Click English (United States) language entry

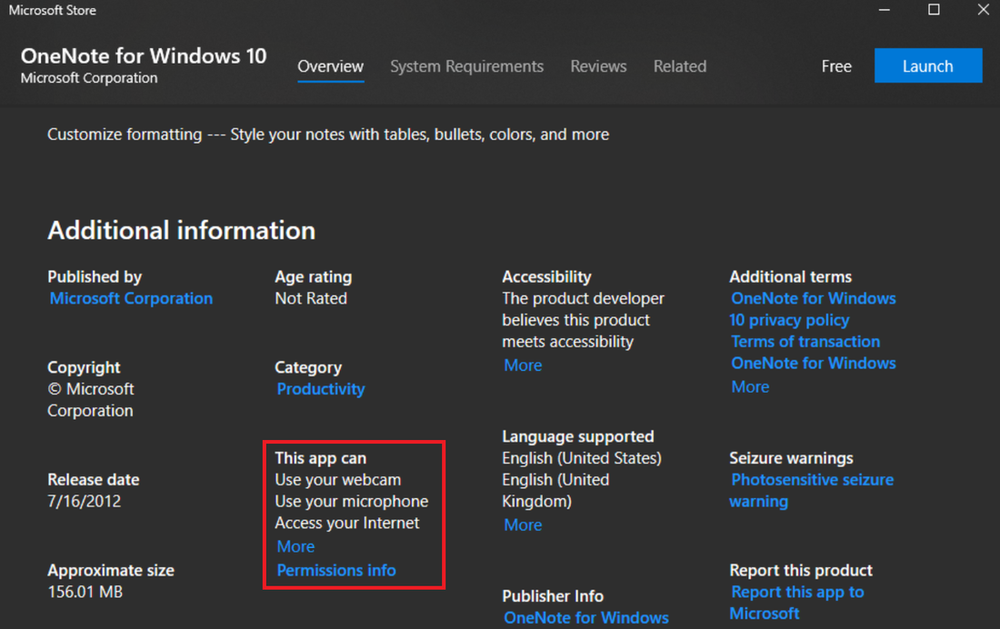582,458
